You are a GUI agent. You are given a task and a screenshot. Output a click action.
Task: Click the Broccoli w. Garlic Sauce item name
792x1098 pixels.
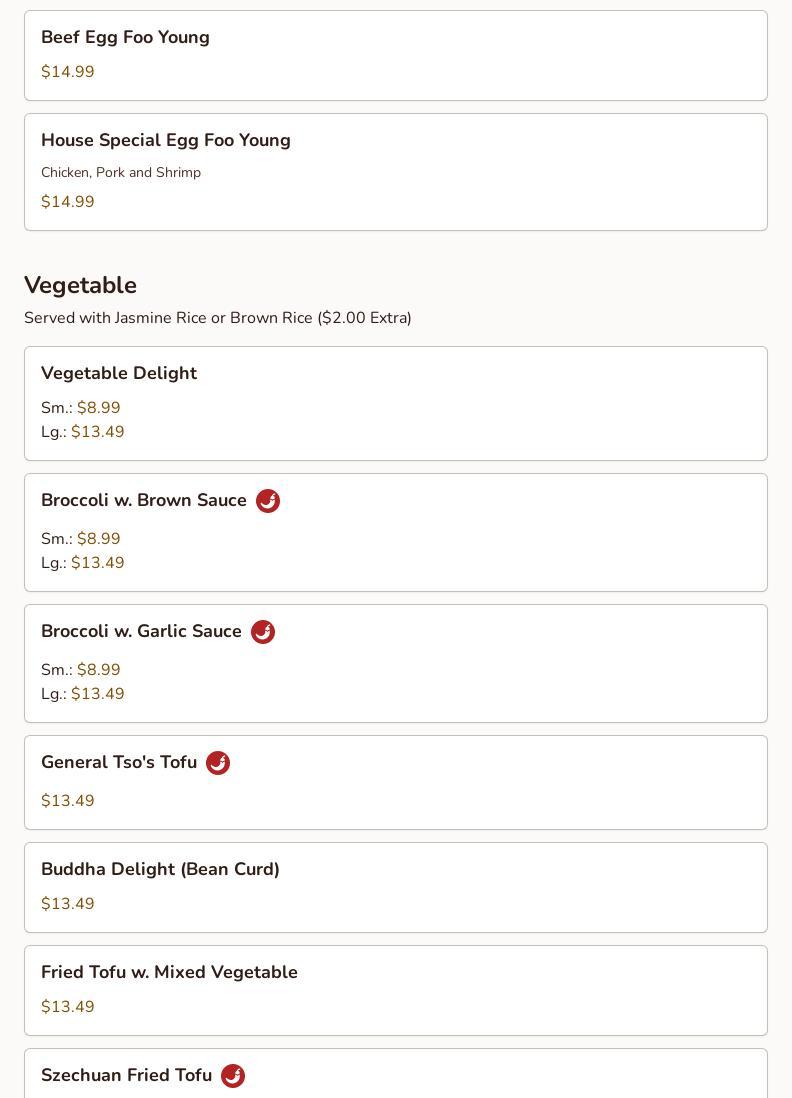point(141,632)
